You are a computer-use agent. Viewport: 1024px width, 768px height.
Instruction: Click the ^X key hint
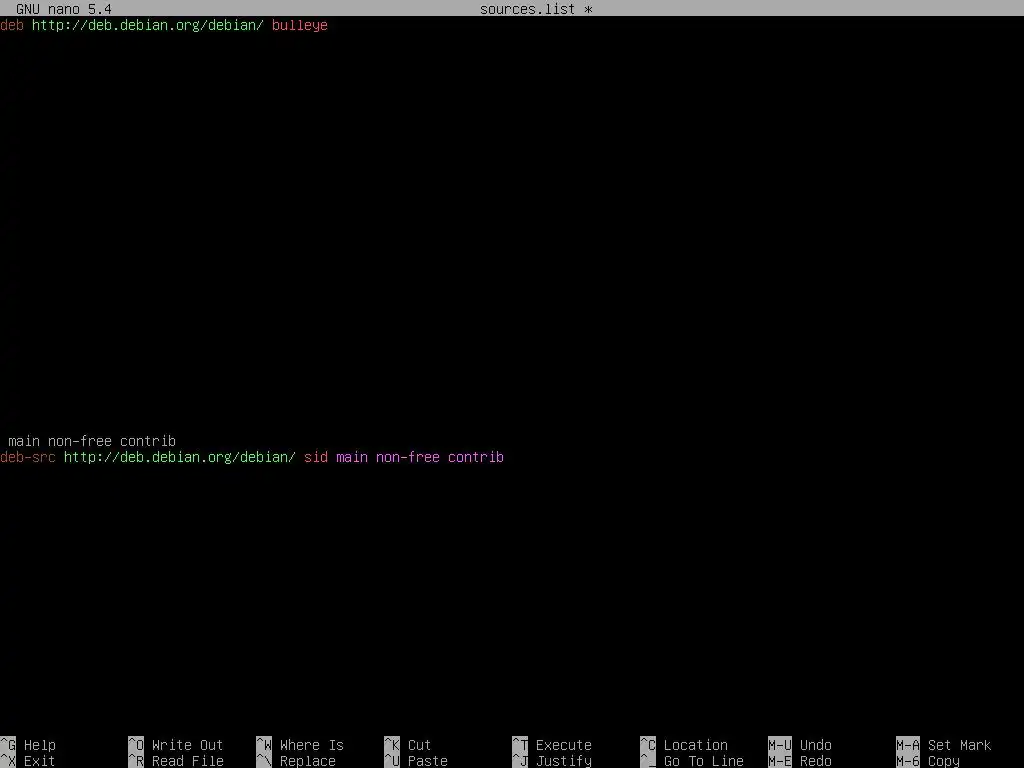click(8, 761)
